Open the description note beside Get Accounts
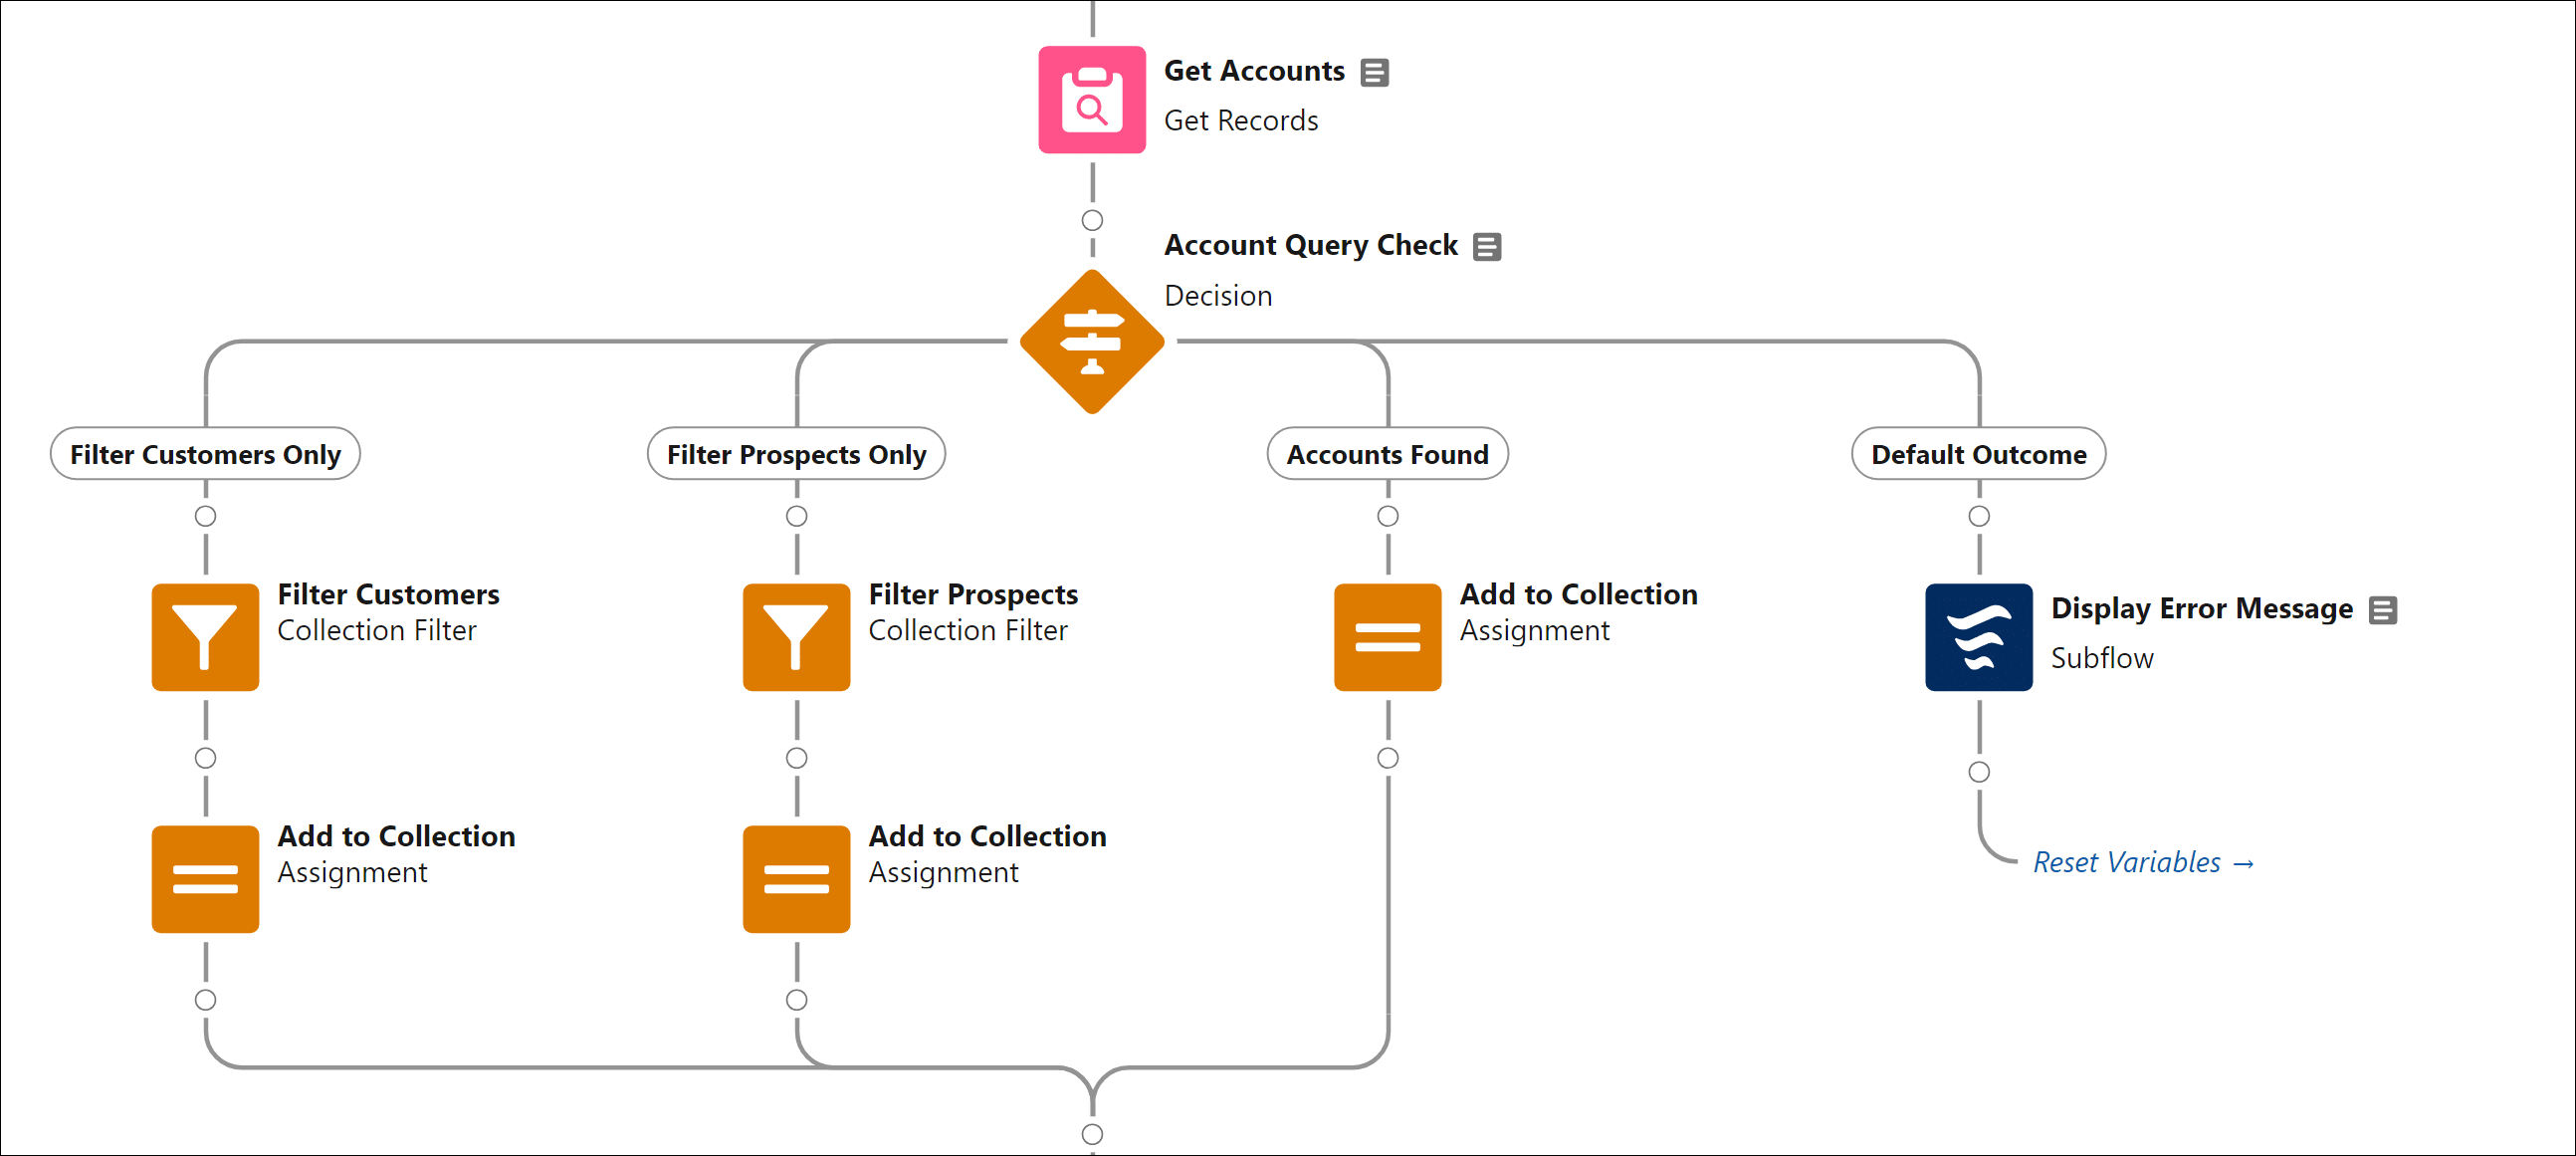The height and width of the screenshot is (1156, 2576). [x=1375, y=72]
